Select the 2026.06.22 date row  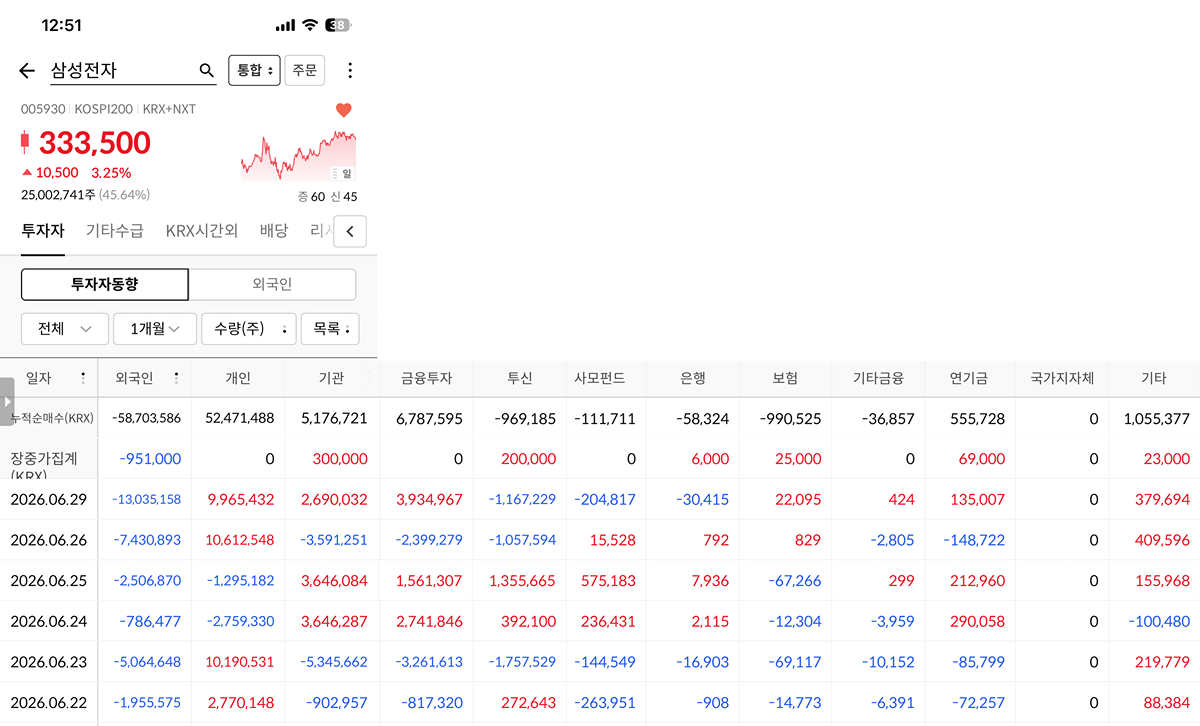click(49, 702)
